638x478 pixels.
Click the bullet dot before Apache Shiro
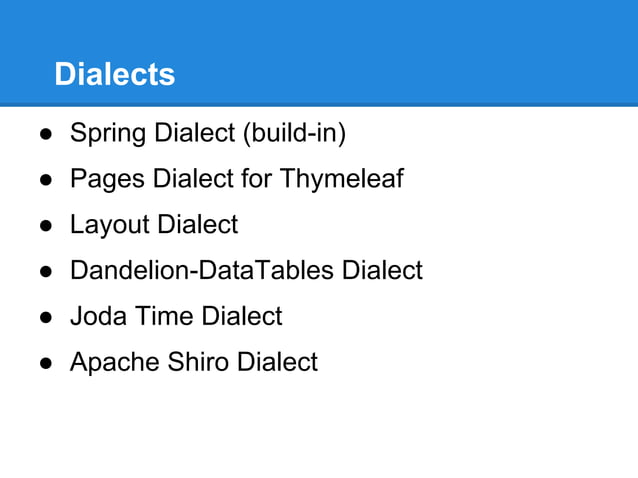pos(46,363)
